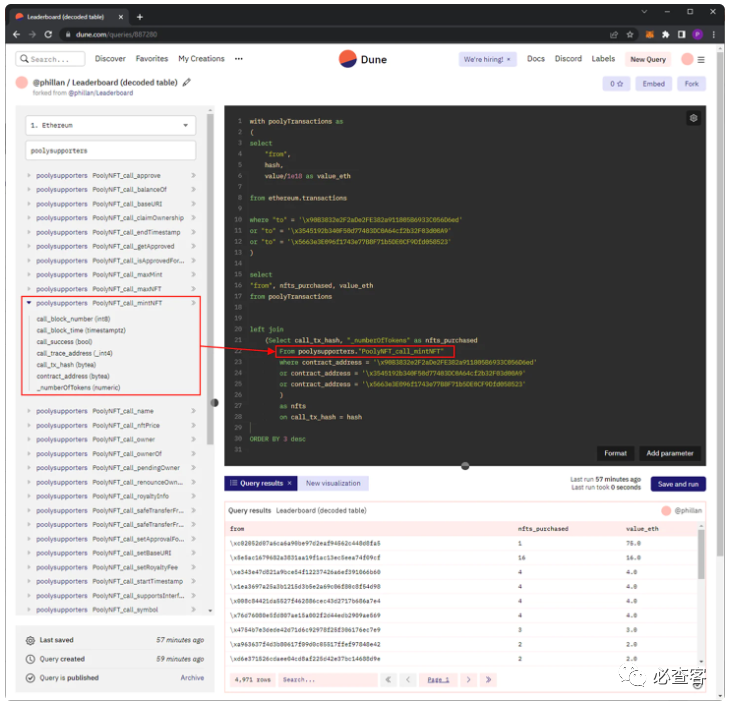Viewport: 730px width, 708px height.
Task: Open the editor settings gear
Action: tap(693, 118)
